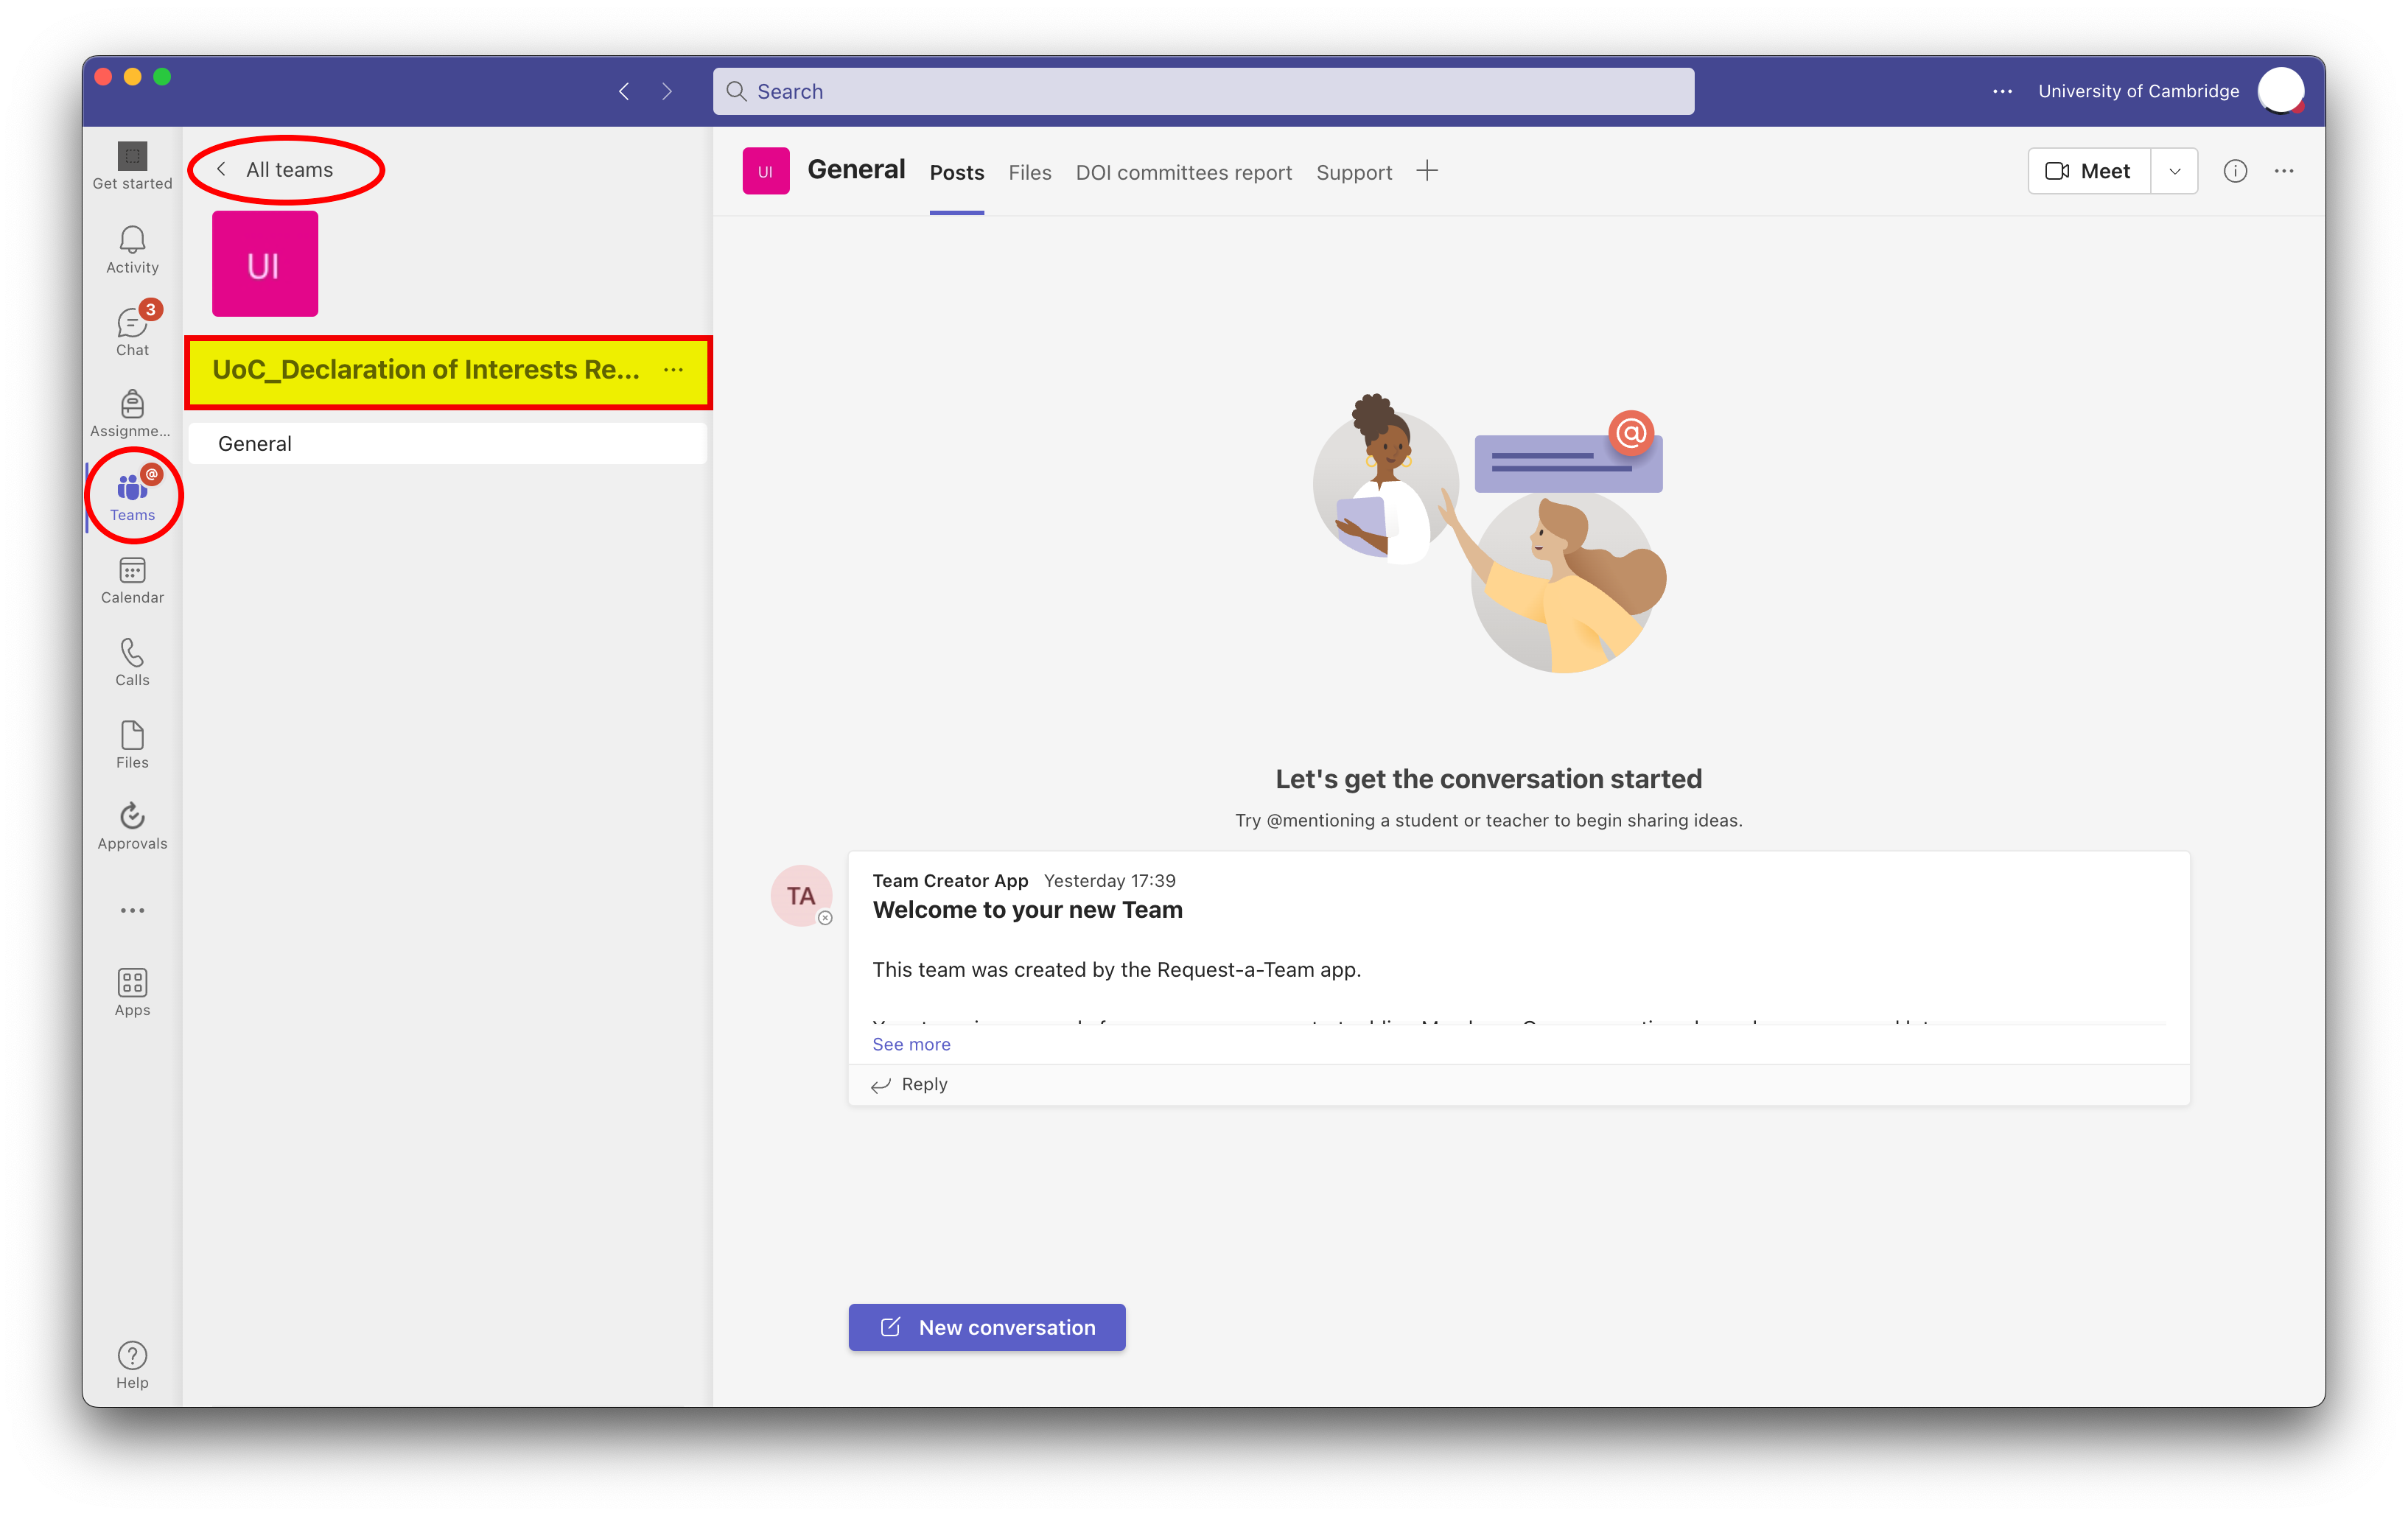Open Settings and more in title bar
This screenshot has width=2408, height=1516.
pos(2002,91)
